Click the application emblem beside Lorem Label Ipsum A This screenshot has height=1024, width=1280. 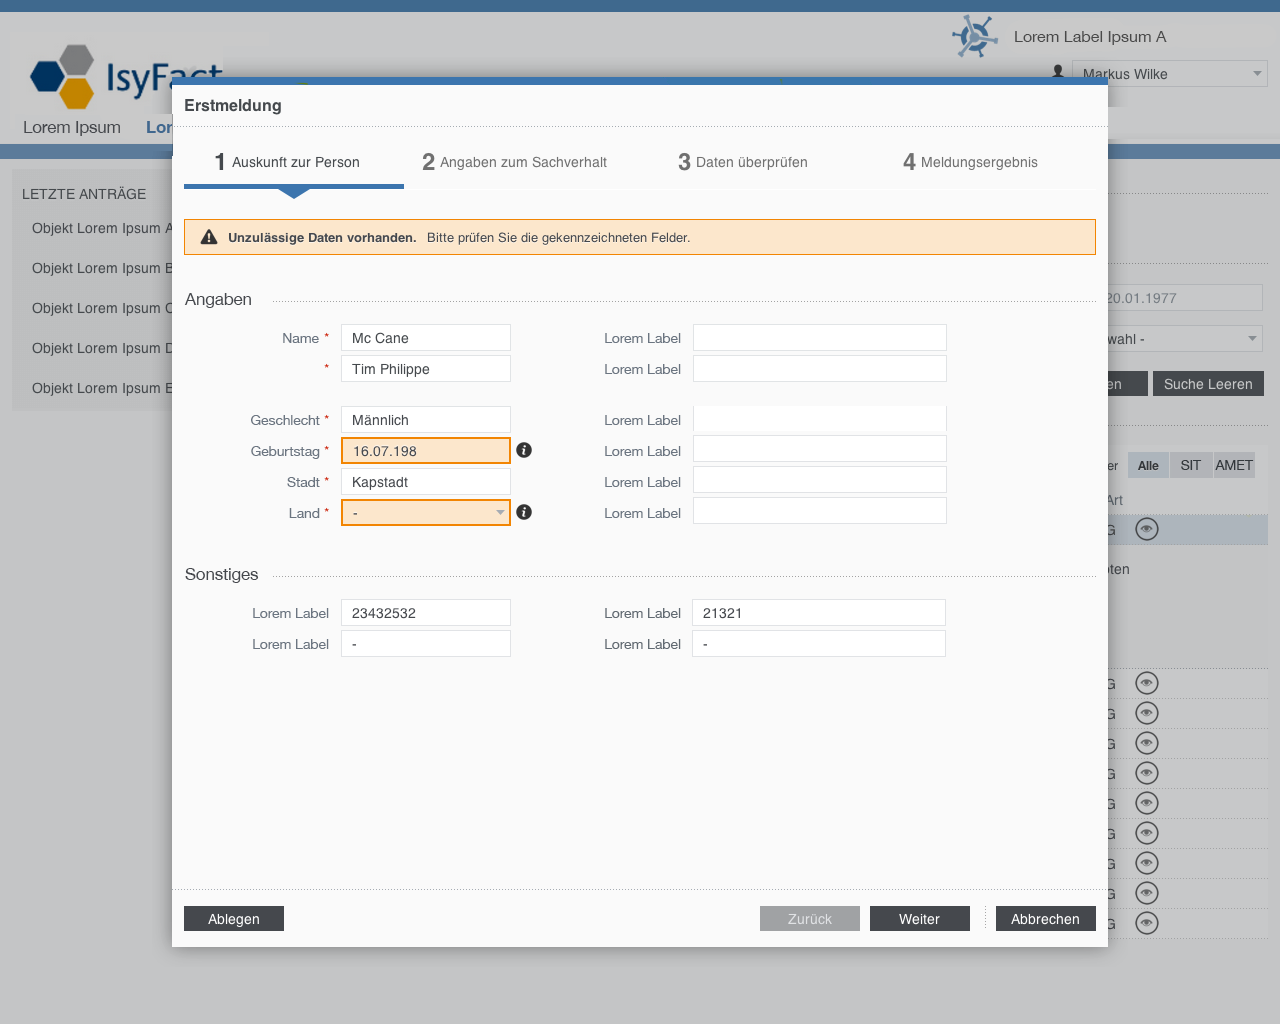point(974,37)
